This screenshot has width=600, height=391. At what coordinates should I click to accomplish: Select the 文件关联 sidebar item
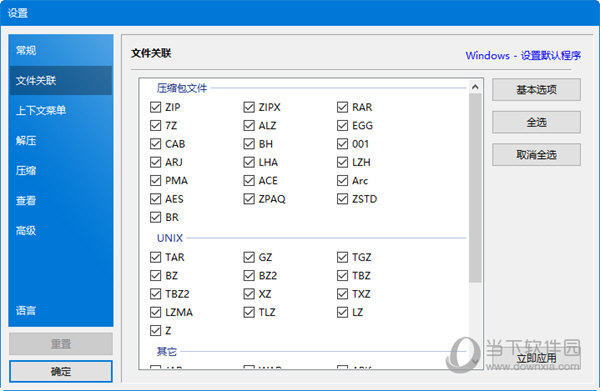click(x=61, y=80)
